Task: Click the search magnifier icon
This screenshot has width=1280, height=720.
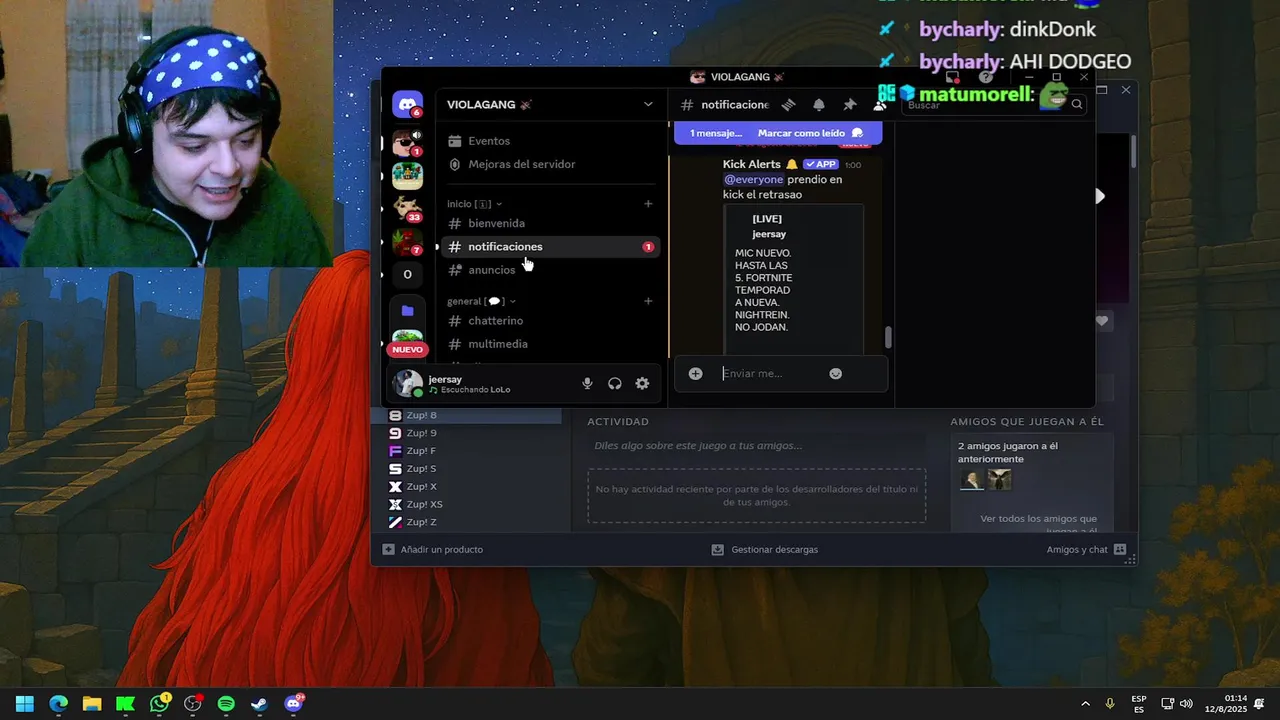Action: [x=1077, y=104]
